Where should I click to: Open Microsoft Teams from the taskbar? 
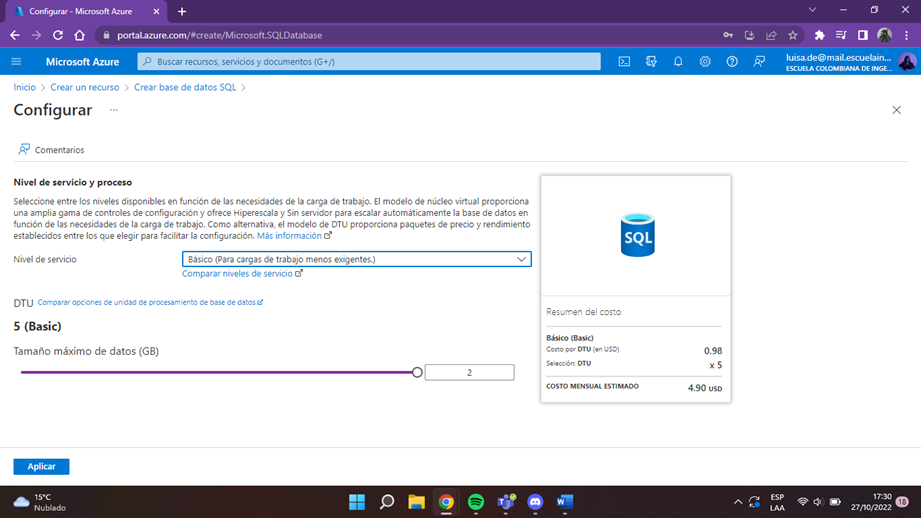pos(506,502)
